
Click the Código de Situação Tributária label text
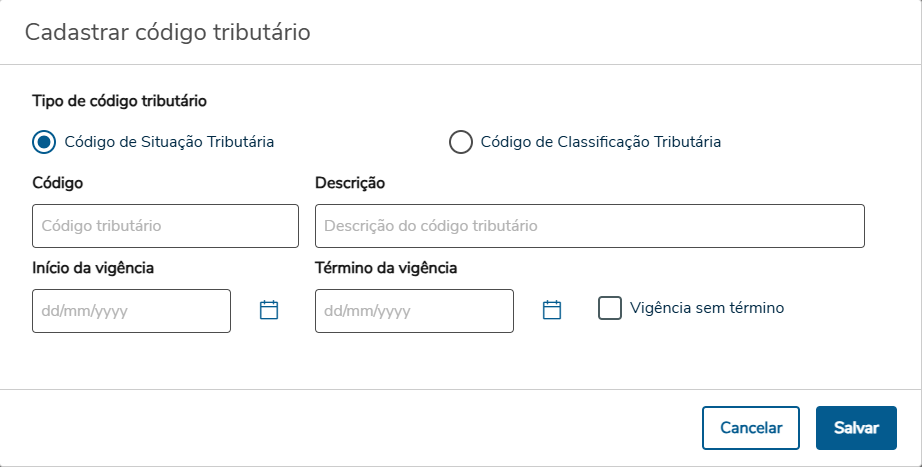[169, 142]
